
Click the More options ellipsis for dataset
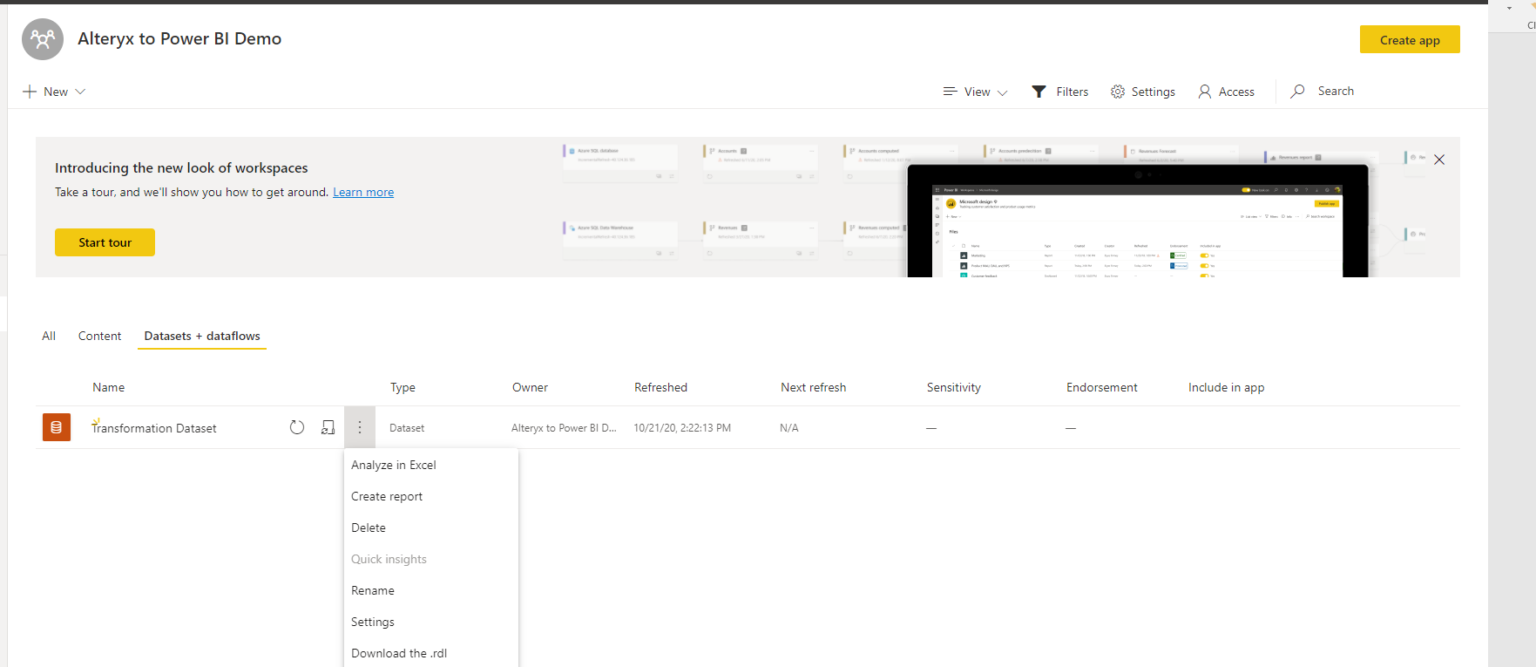359,428
